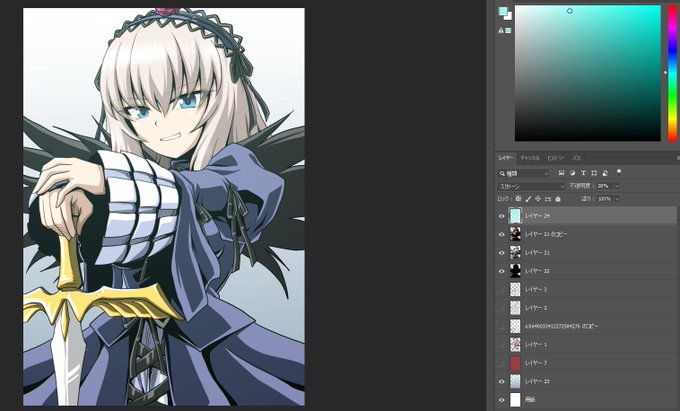Select the layer name レイヤー 3
Viewport: 680px width, 411px height.
pyautogui.click(x=536, y=289)
